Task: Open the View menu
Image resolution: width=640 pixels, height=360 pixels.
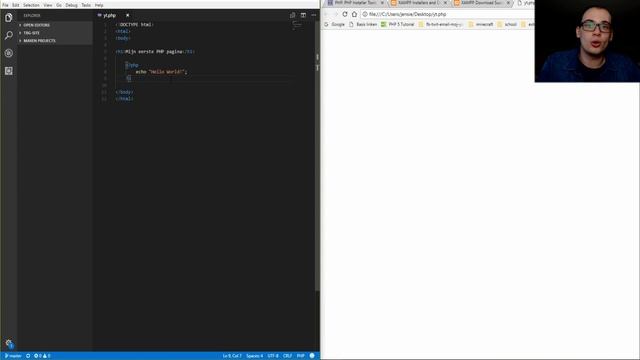Action: [48, 5]
